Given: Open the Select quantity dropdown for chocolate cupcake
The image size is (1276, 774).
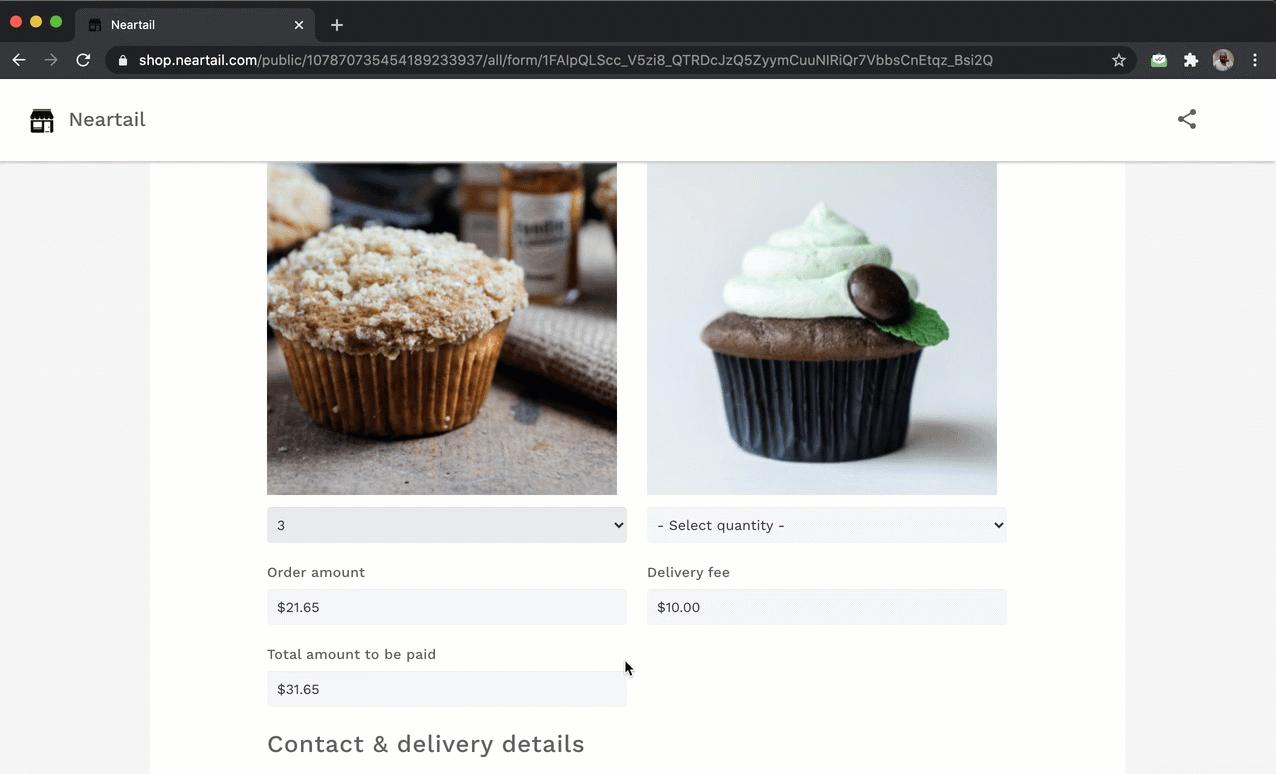Looking at the screenshot, I should point(826,524).
